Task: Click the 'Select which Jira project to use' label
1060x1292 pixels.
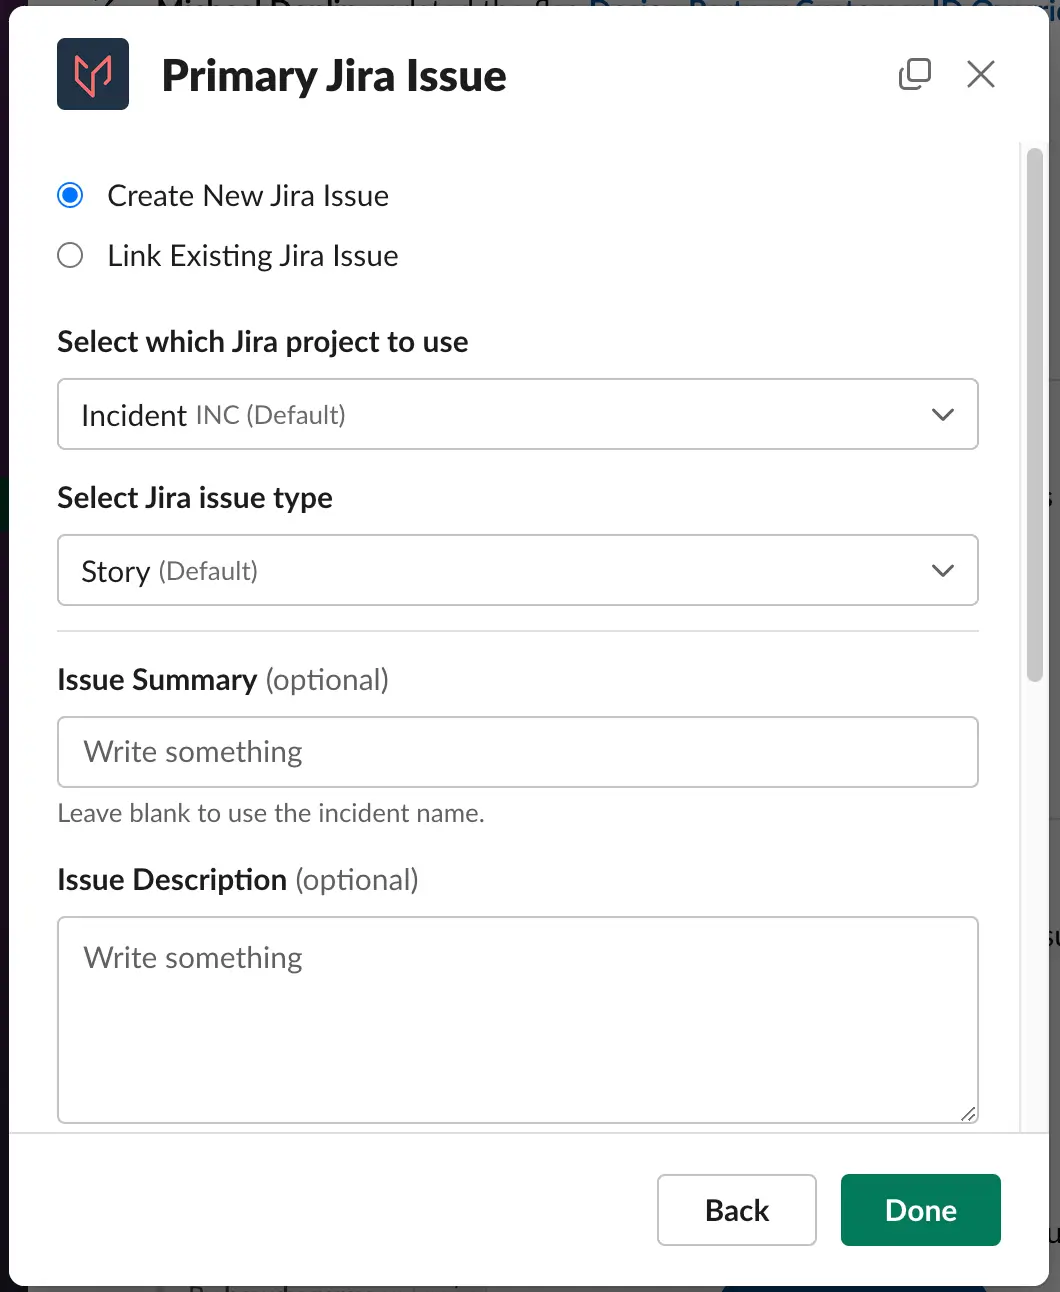Action: (x=263, y=342)
